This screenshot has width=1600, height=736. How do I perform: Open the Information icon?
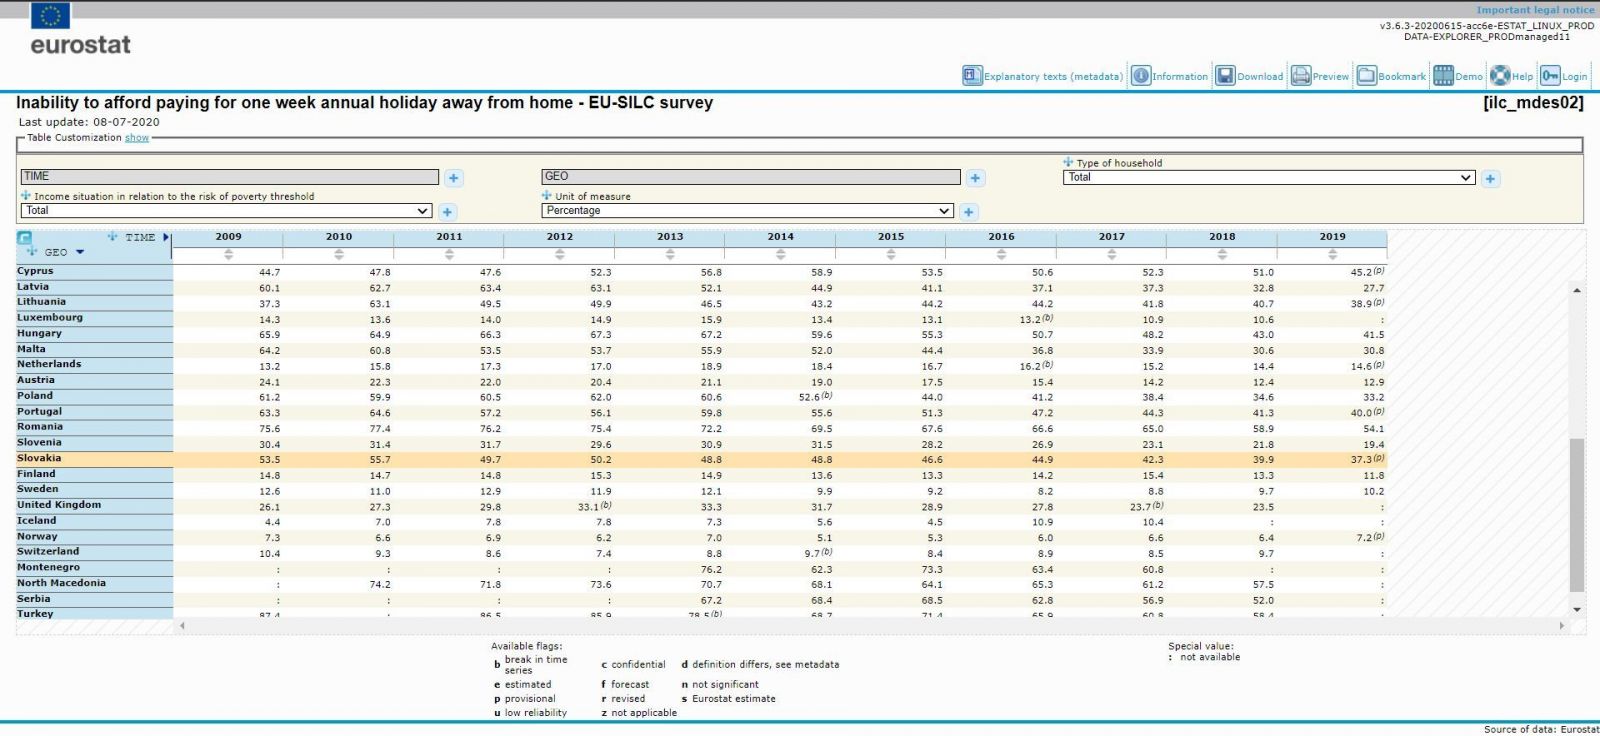click(x=1141, y=76)
